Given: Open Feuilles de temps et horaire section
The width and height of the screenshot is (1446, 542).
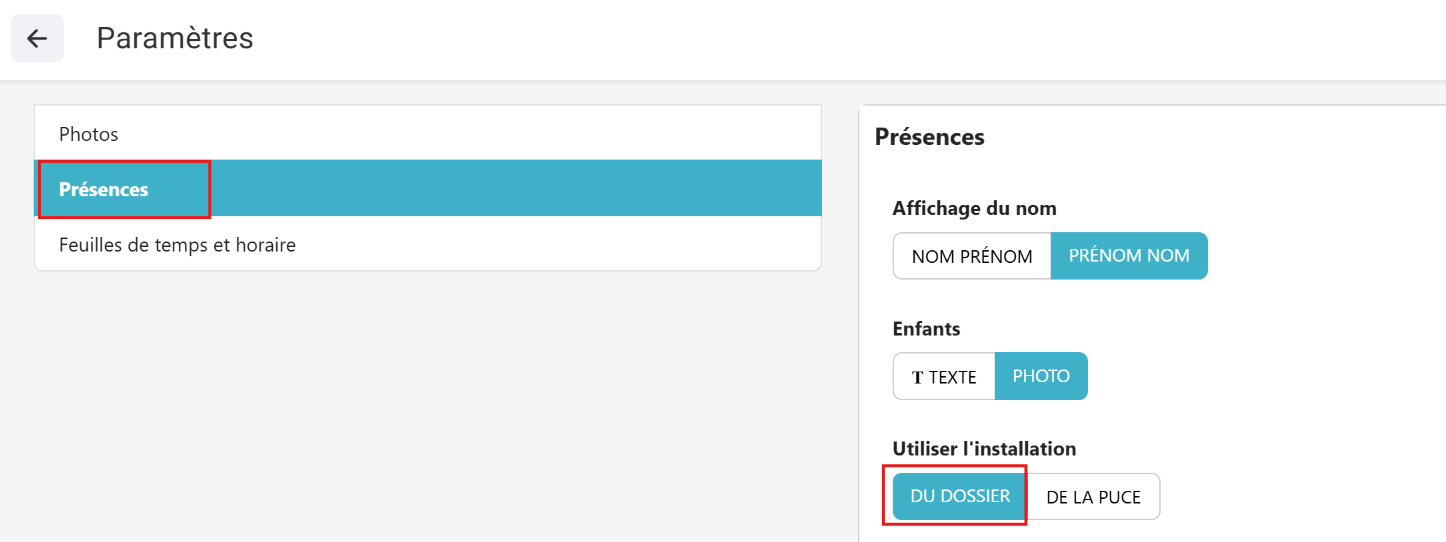Looking at the screenshot, I should click(x=428, y=243).
